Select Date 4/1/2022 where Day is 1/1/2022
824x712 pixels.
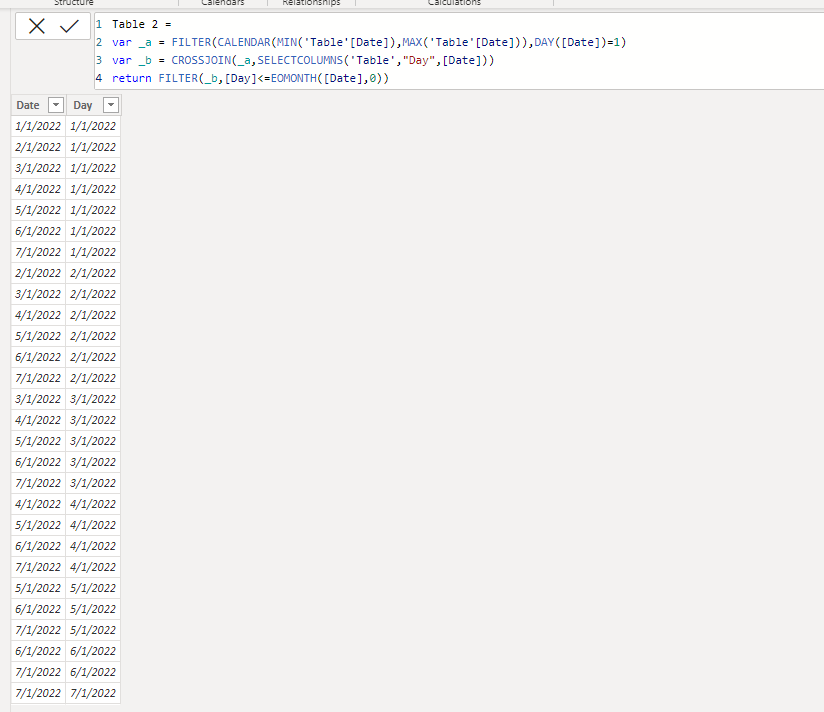point(38,189)
